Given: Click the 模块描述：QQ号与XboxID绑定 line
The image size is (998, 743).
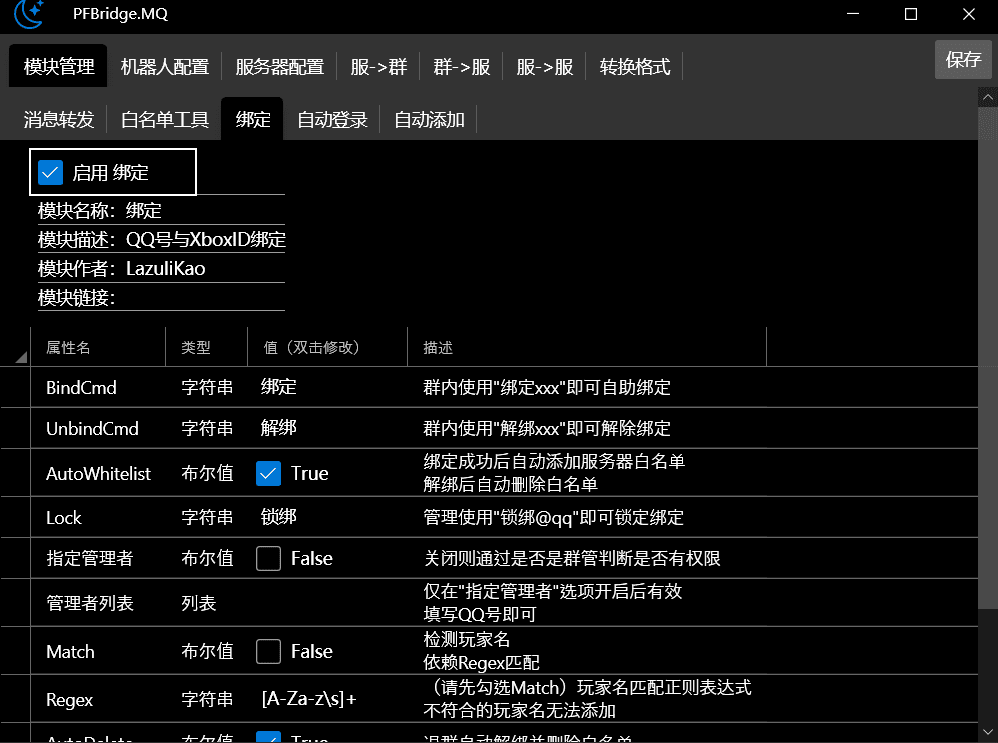Looking at the screenshot, I should pos(161,239).
